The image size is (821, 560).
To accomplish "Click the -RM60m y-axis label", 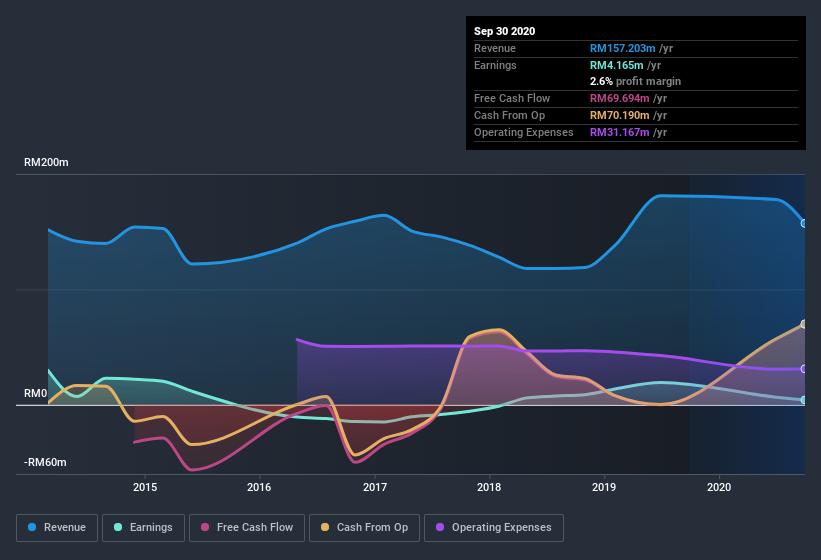I will [x=45, y=462].
